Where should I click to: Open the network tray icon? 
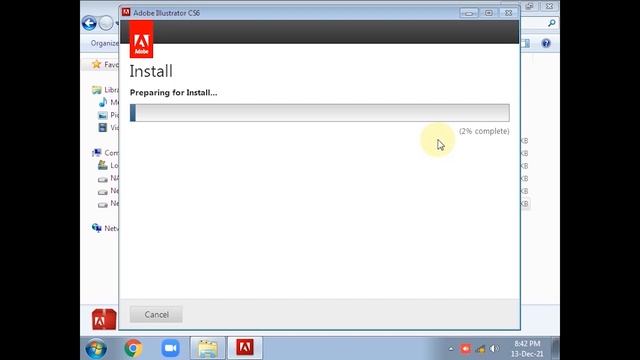click(x=480, y=349)
